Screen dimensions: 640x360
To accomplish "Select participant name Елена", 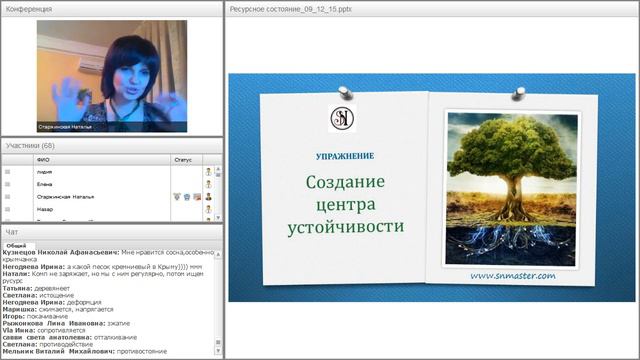I will tap(44, 184).
